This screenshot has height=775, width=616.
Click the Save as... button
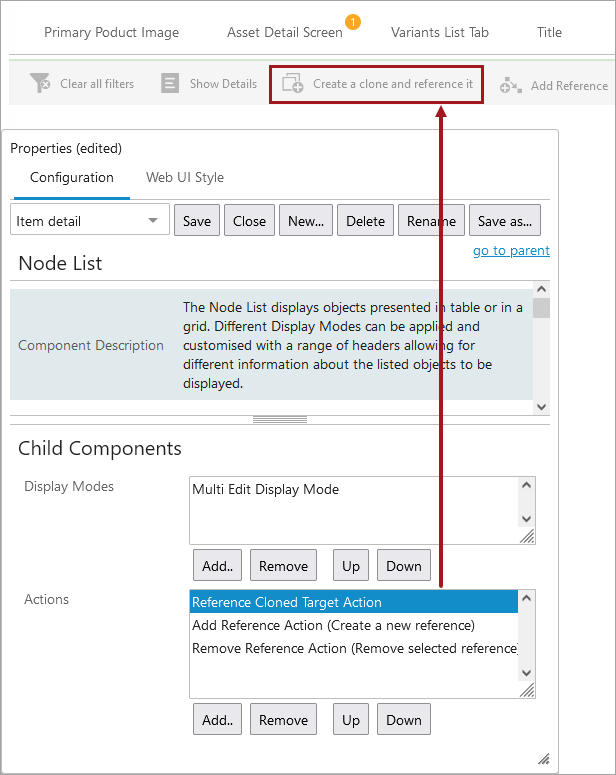506,221
